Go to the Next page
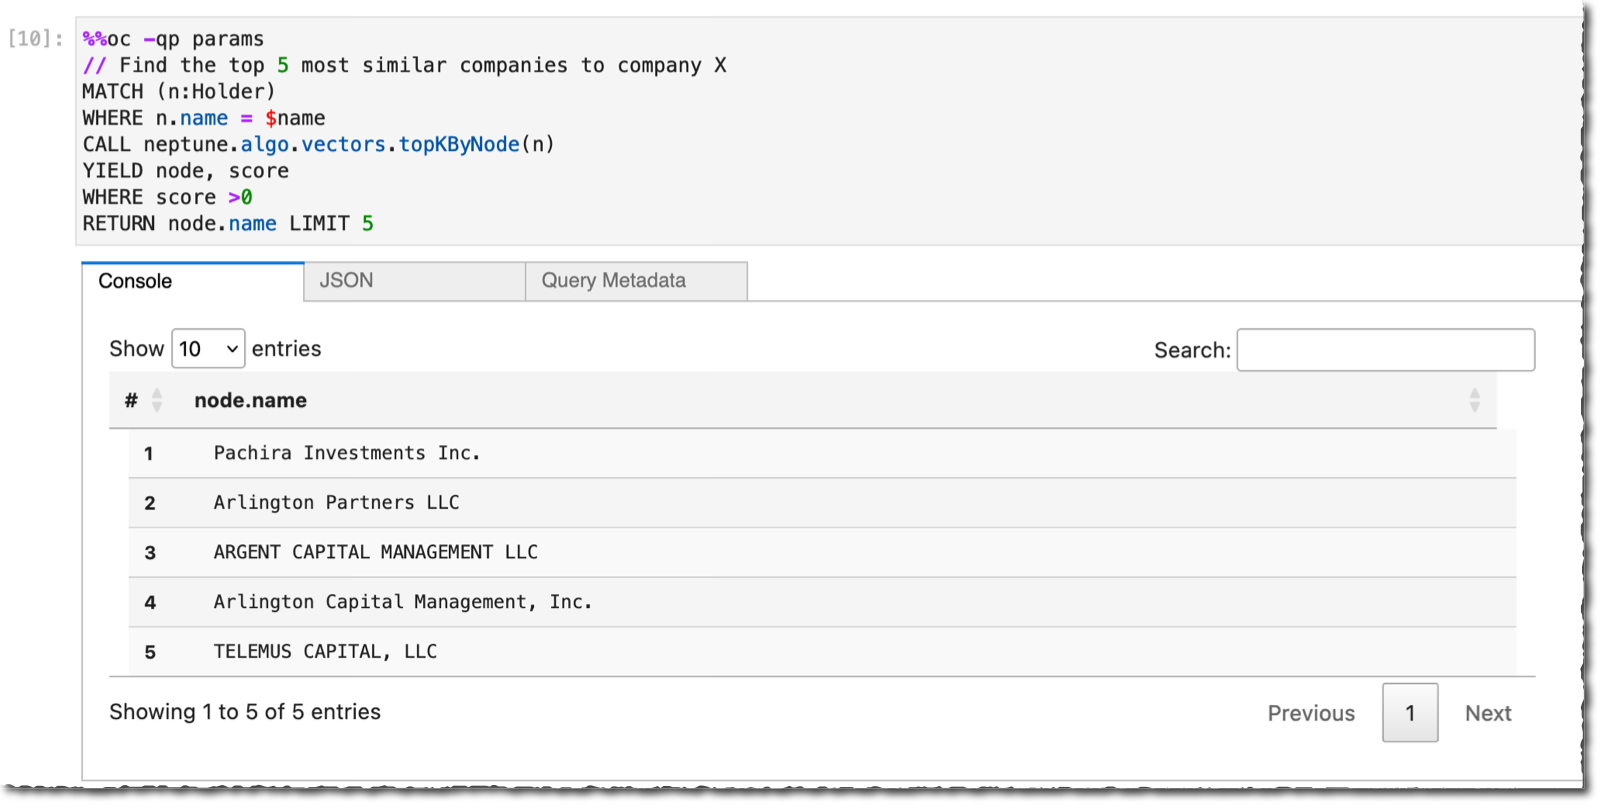The height and width of the screenshot is (804, 1600). [1488, 713]
